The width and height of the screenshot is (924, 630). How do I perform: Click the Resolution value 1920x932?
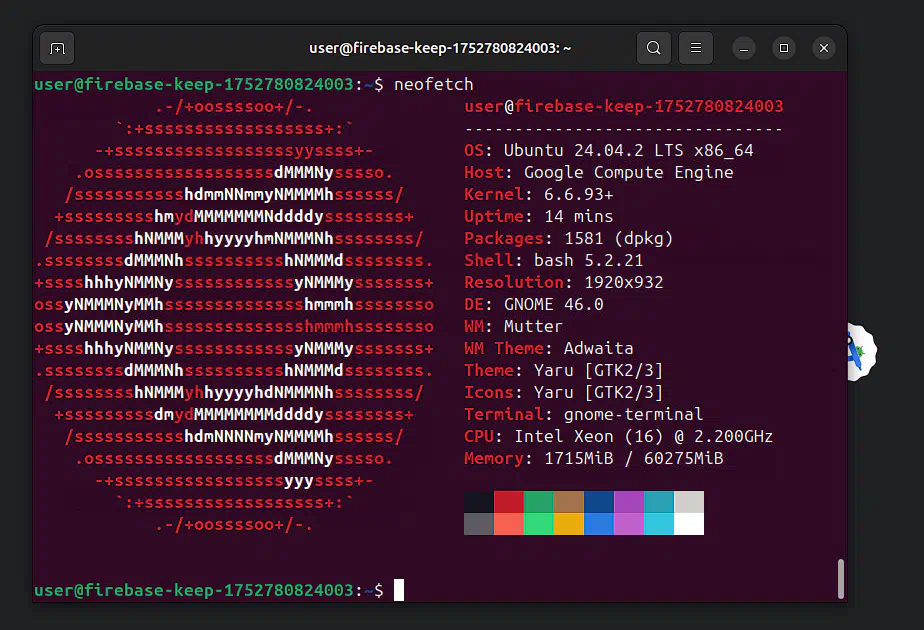pos(623,282)
